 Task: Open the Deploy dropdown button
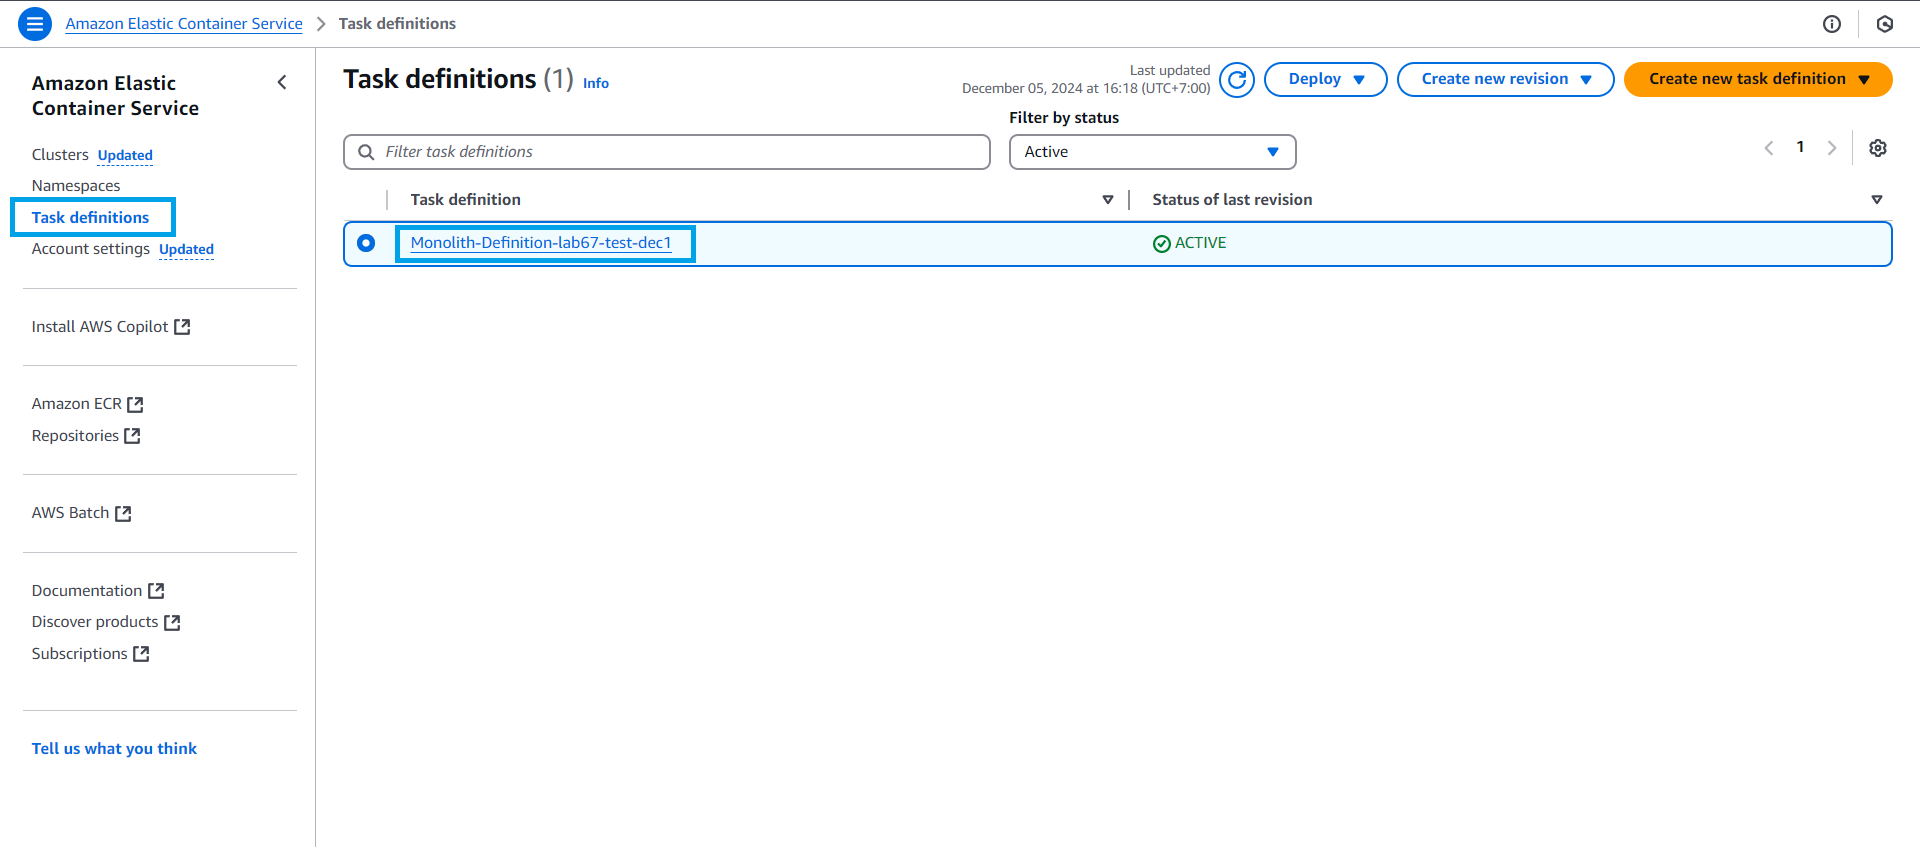click(x=1326, y=79)
